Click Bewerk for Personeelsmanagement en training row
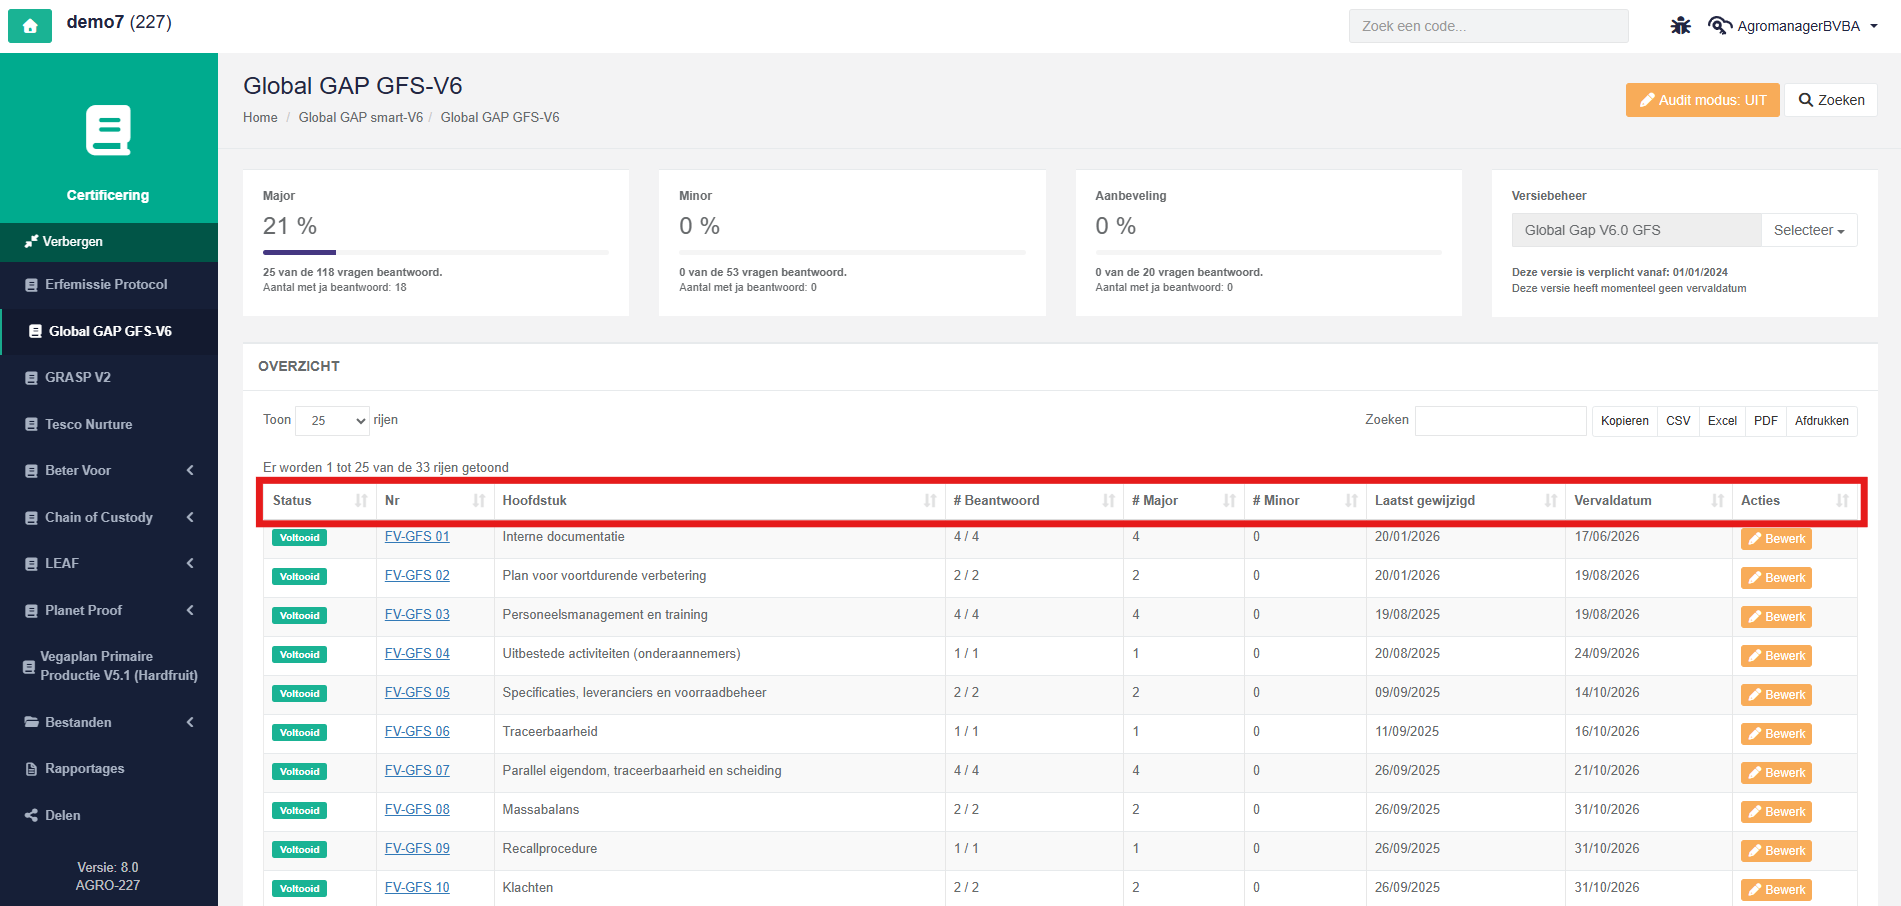Screen dimensions: 1901x906 coord(1776,617)
